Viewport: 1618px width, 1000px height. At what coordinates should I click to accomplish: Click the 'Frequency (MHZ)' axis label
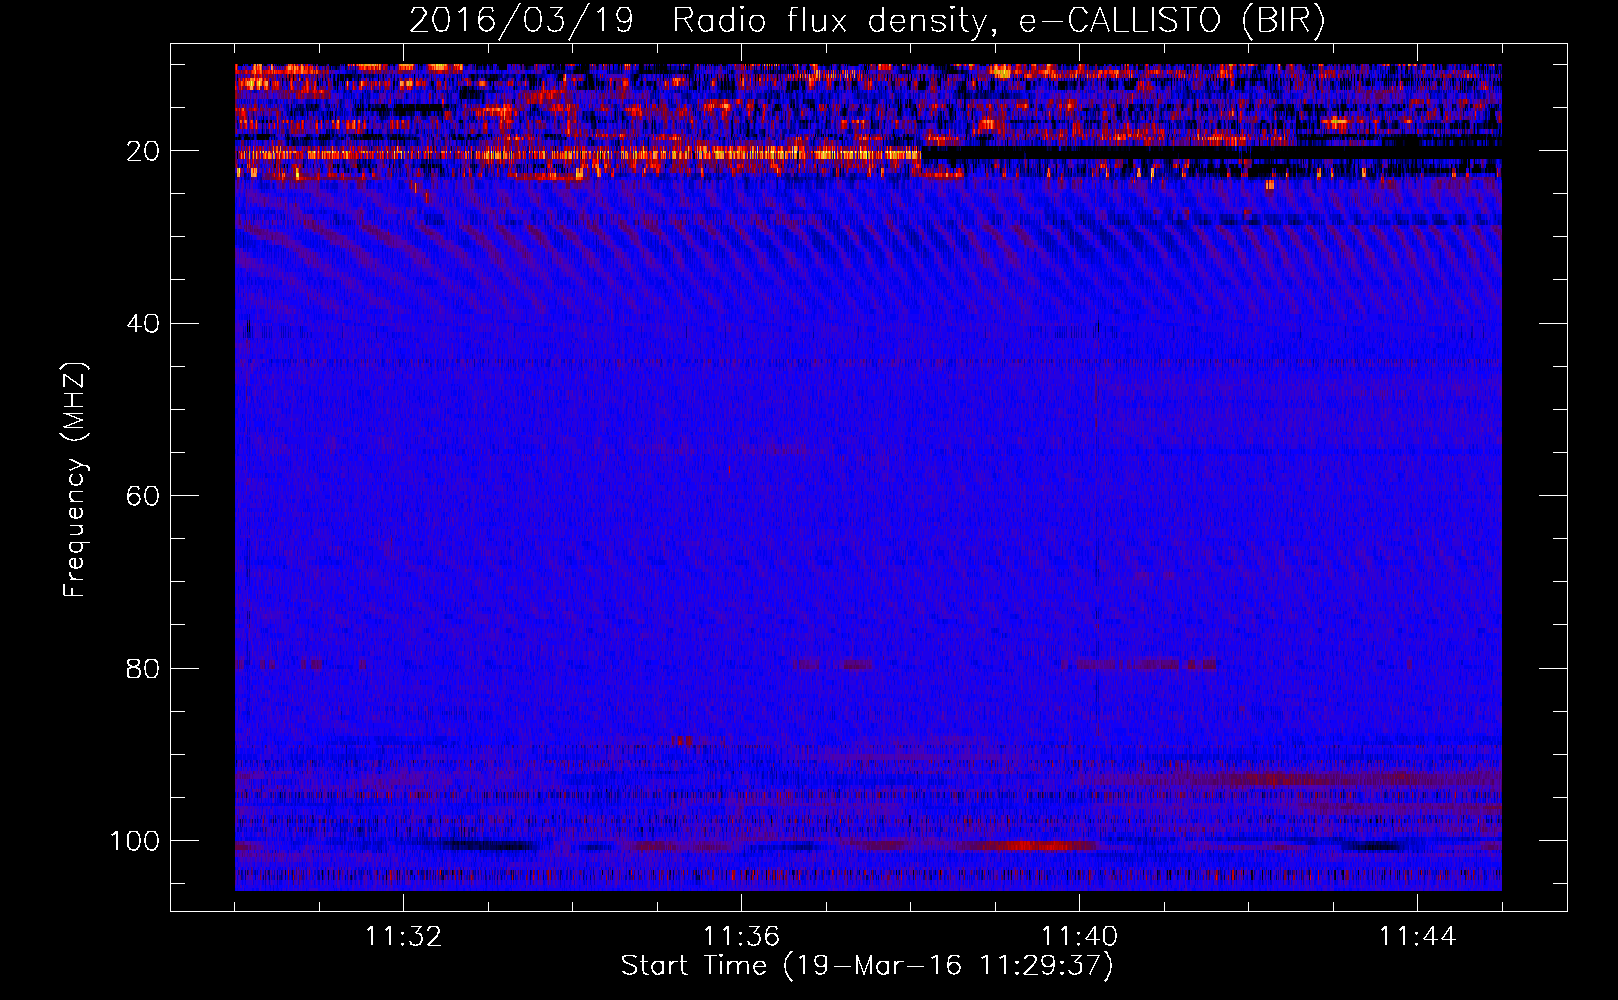[x=75, y=480]
